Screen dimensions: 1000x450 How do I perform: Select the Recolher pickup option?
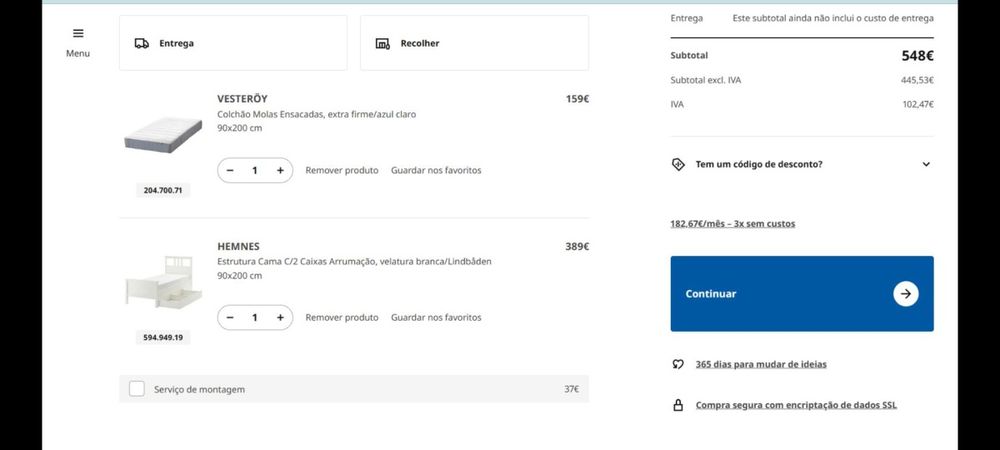[474, 43]
